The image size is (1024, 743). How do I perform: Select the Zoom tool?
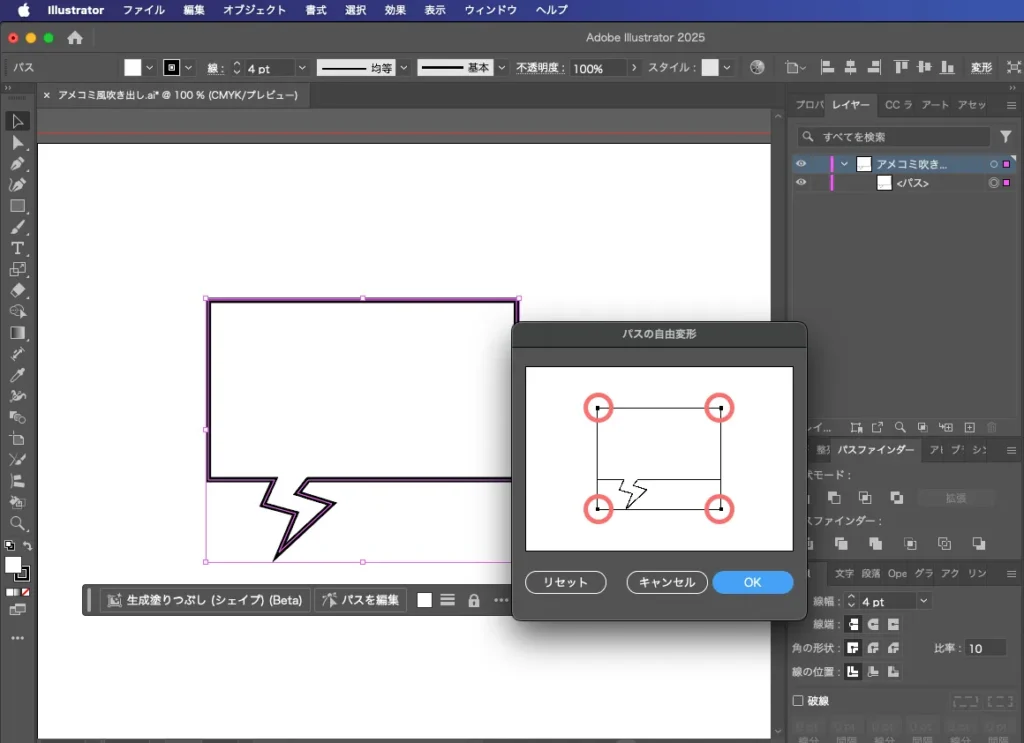pos(17,523)
